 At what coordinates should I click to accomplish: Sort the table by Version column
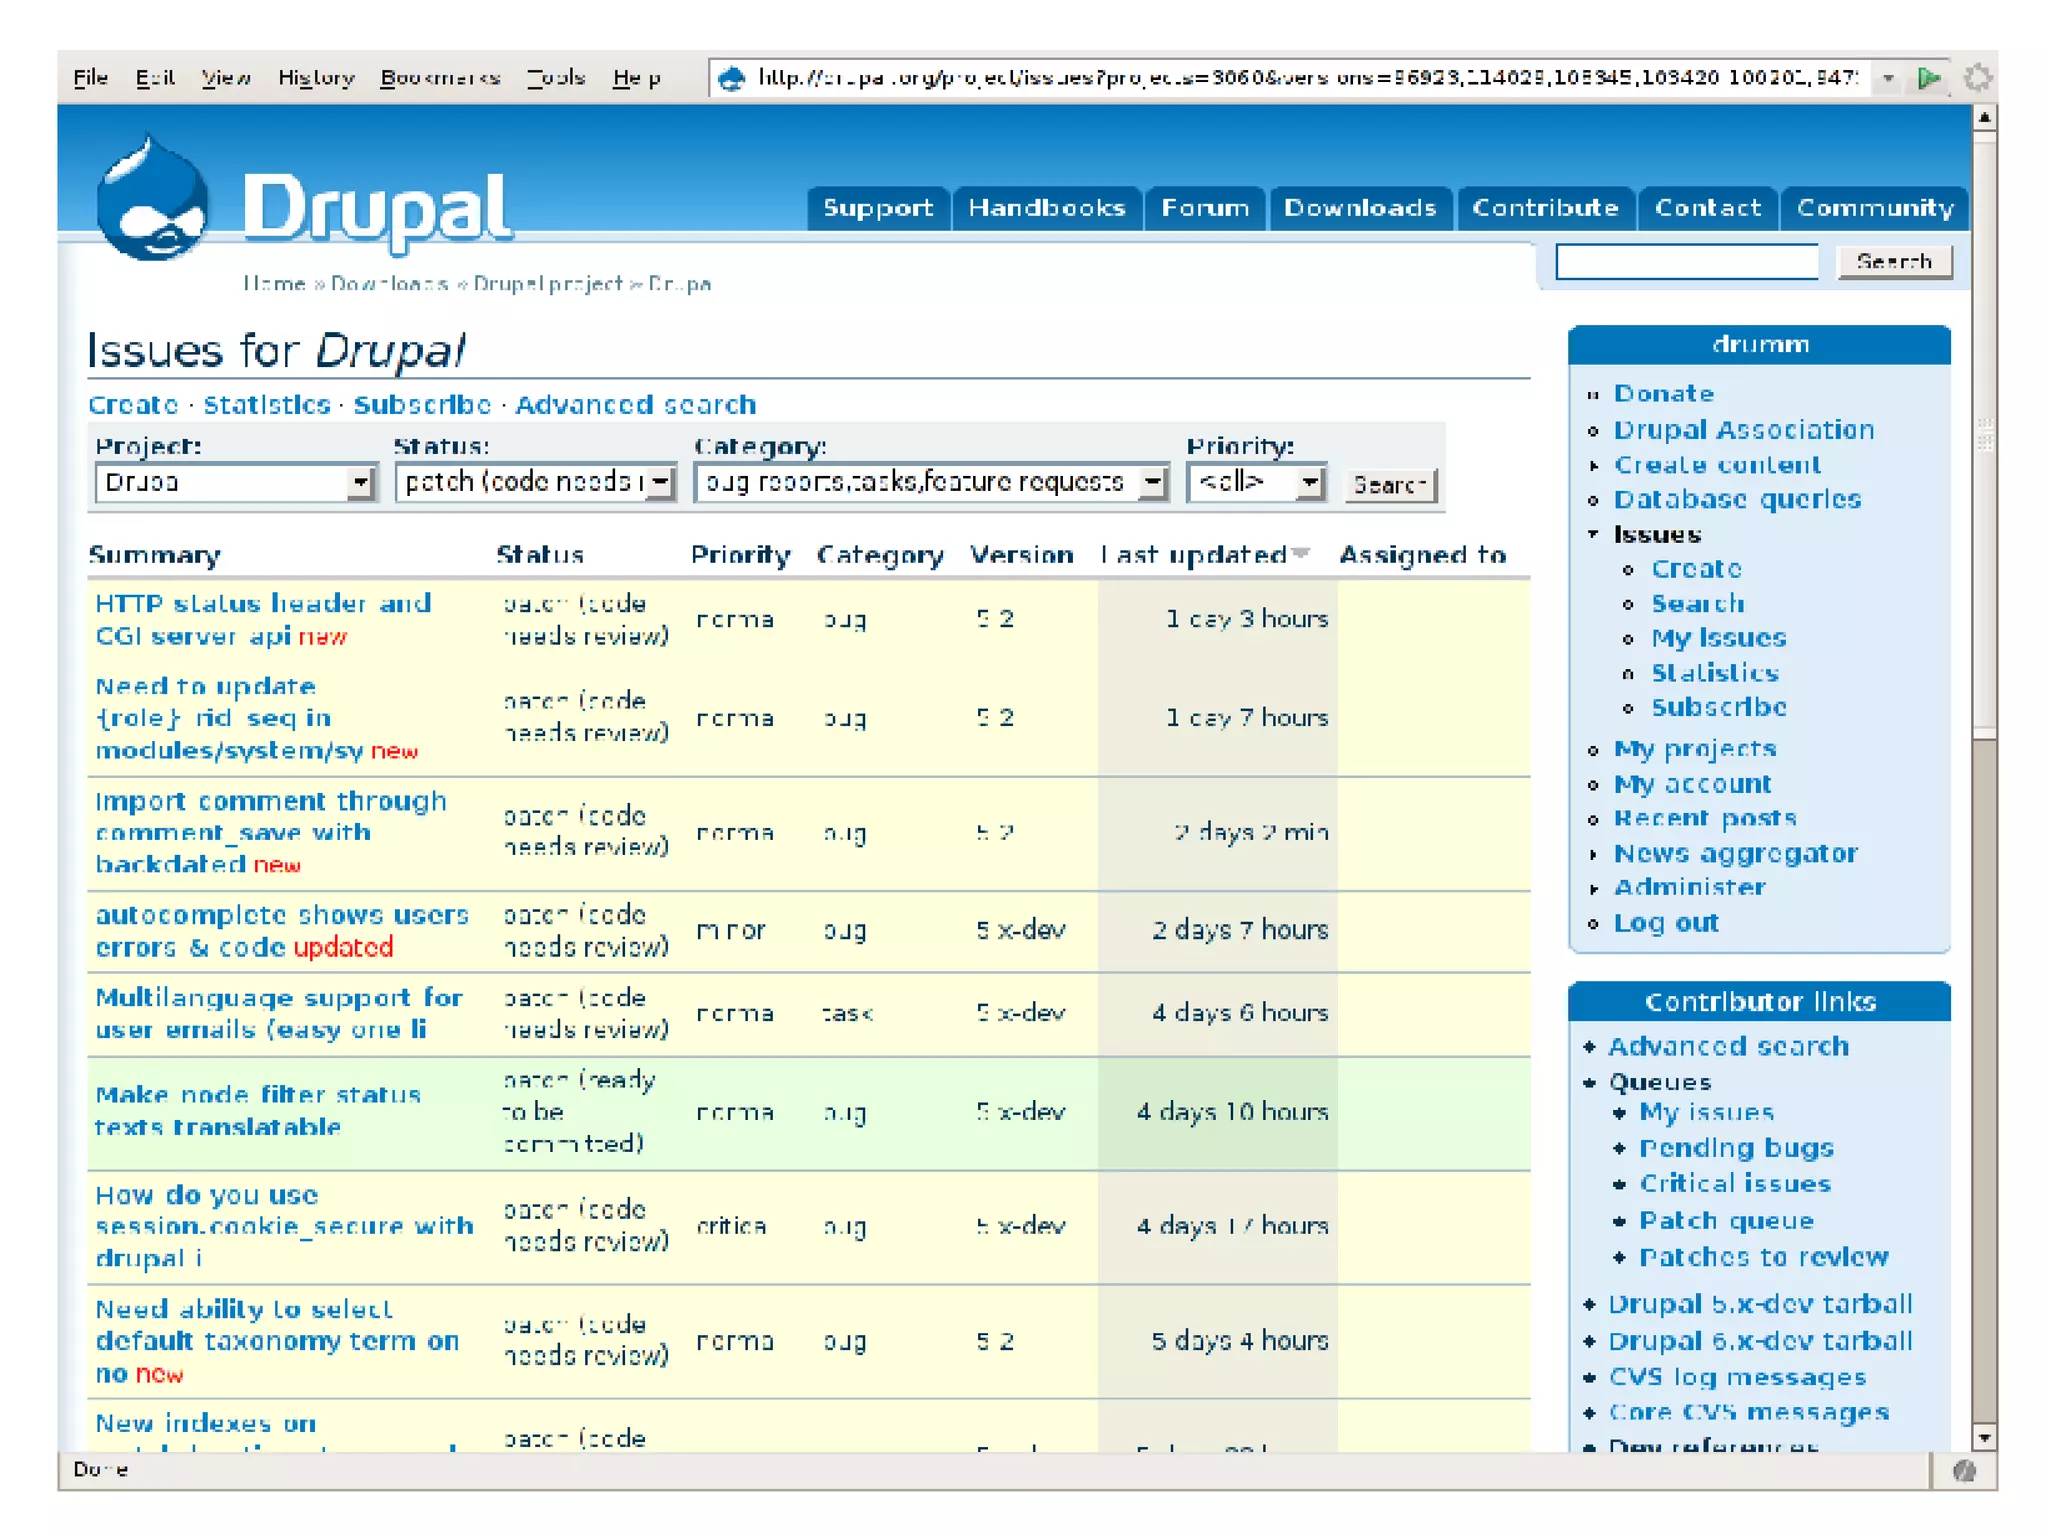point(1021,555)
